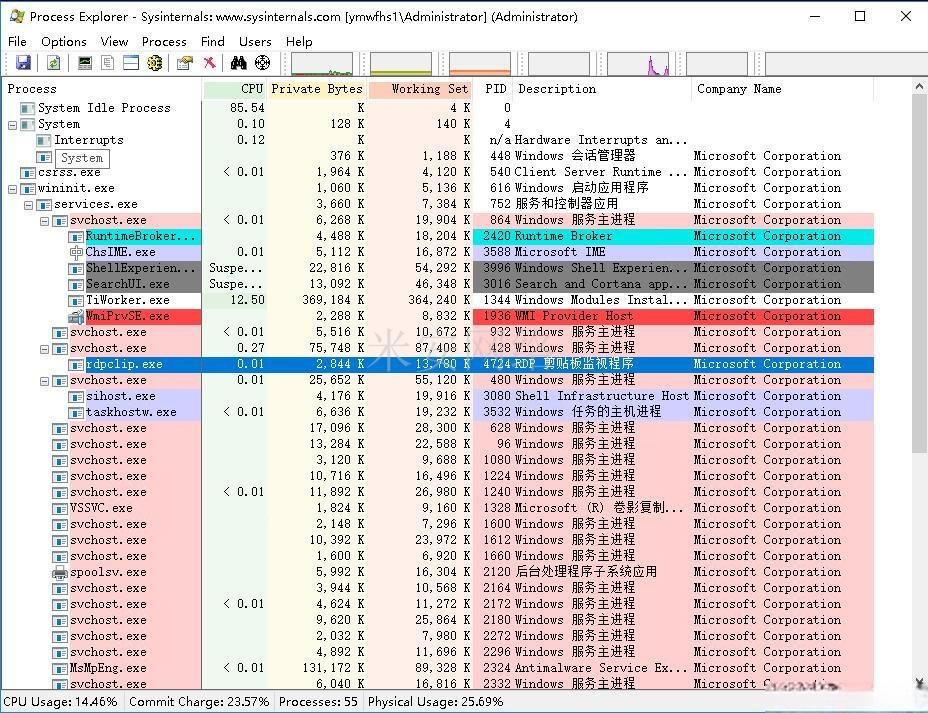The image size is (928, 713).
Task: Open the File menu
Action: [x=17, y=41]
